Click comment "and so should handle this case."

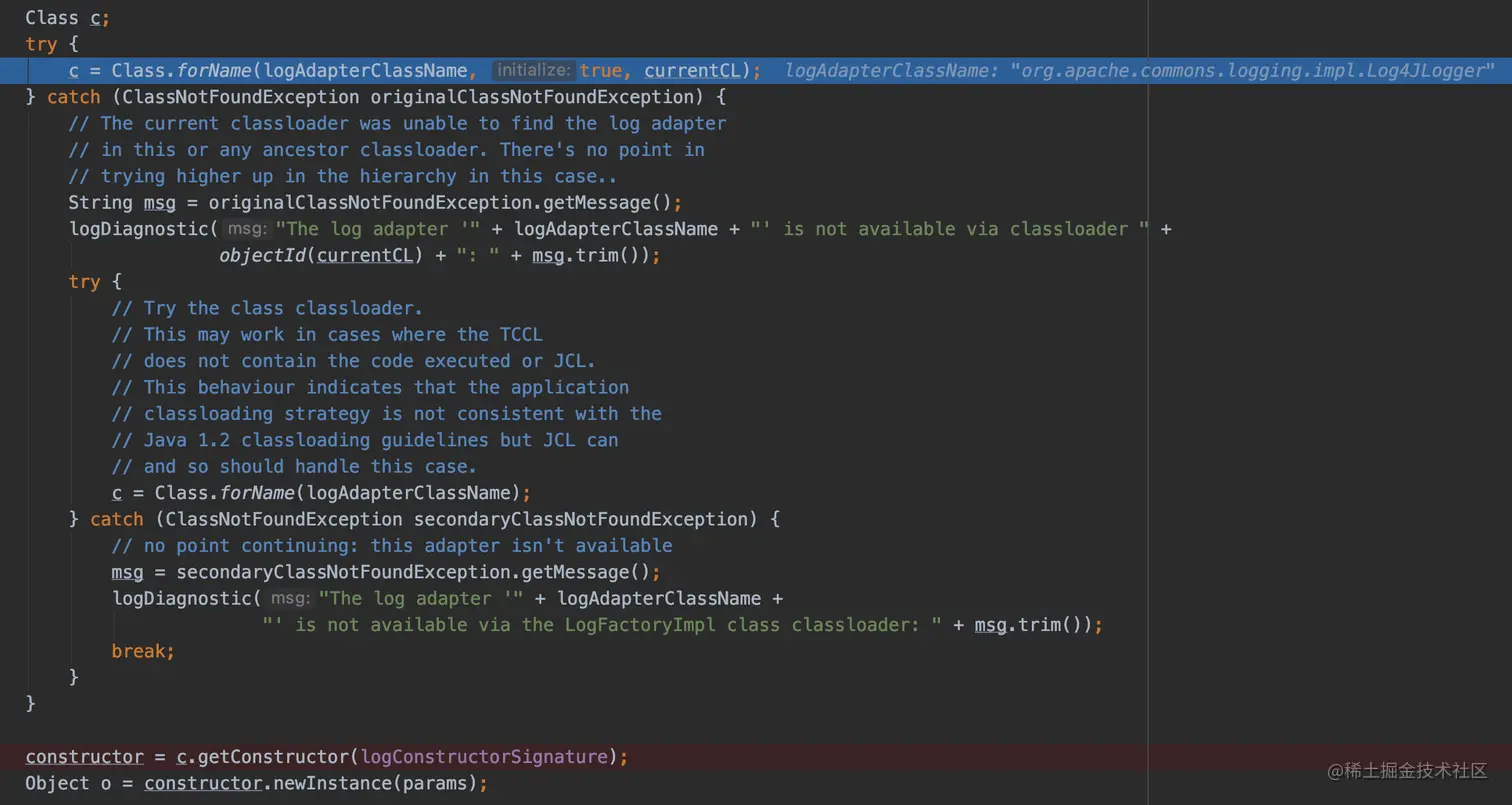point(295,466)
